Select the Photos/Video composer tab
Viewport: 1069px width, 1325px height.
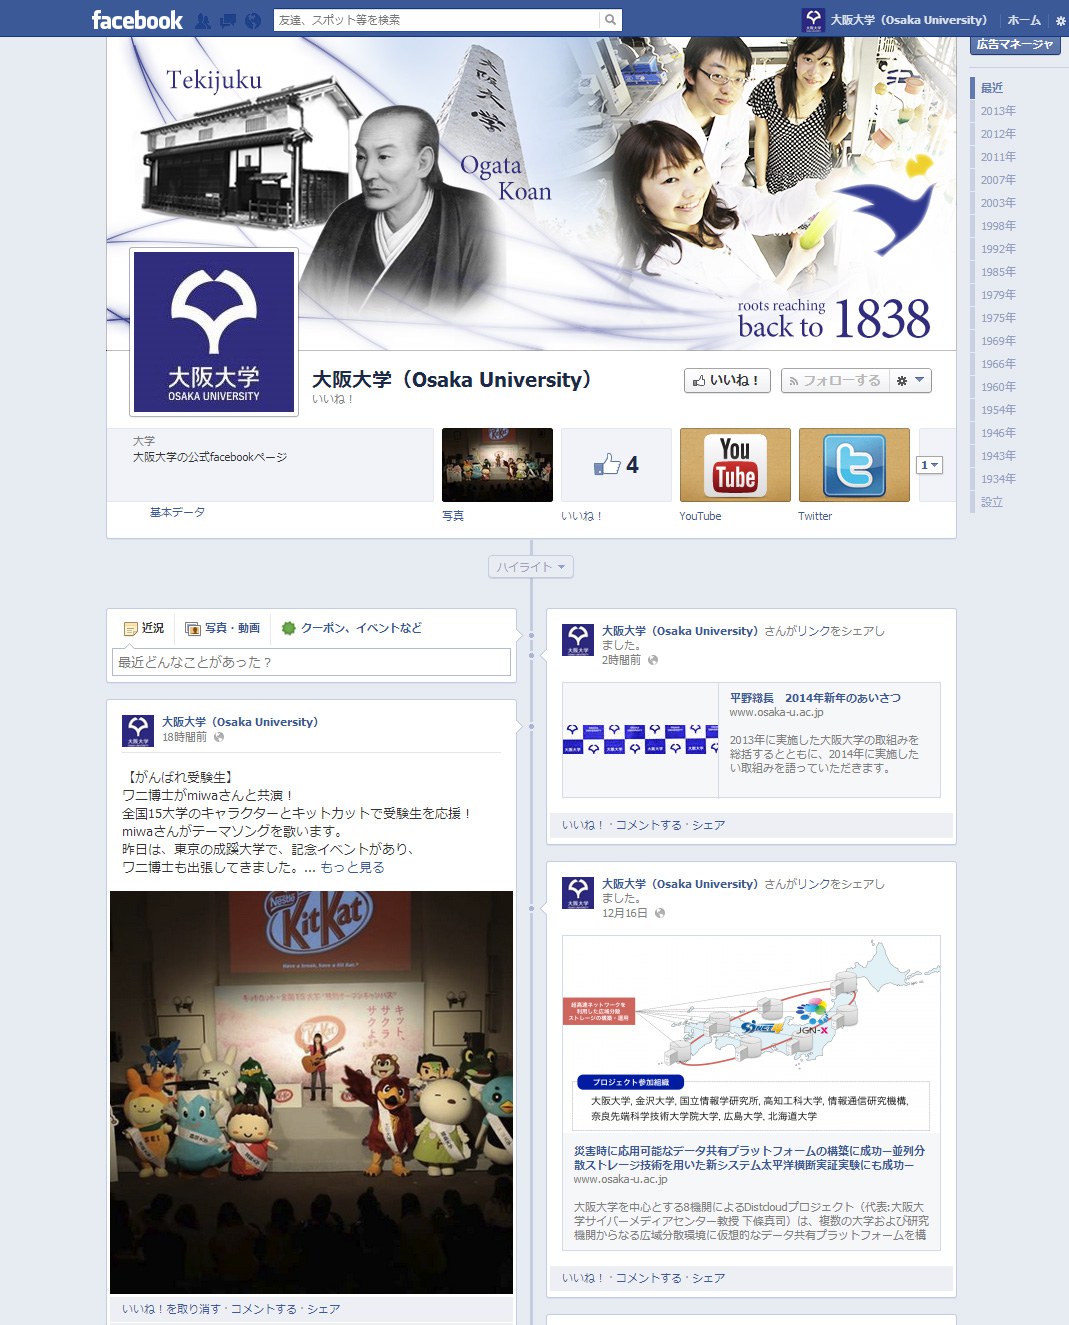pyautogui.click(x=223, y=628)
